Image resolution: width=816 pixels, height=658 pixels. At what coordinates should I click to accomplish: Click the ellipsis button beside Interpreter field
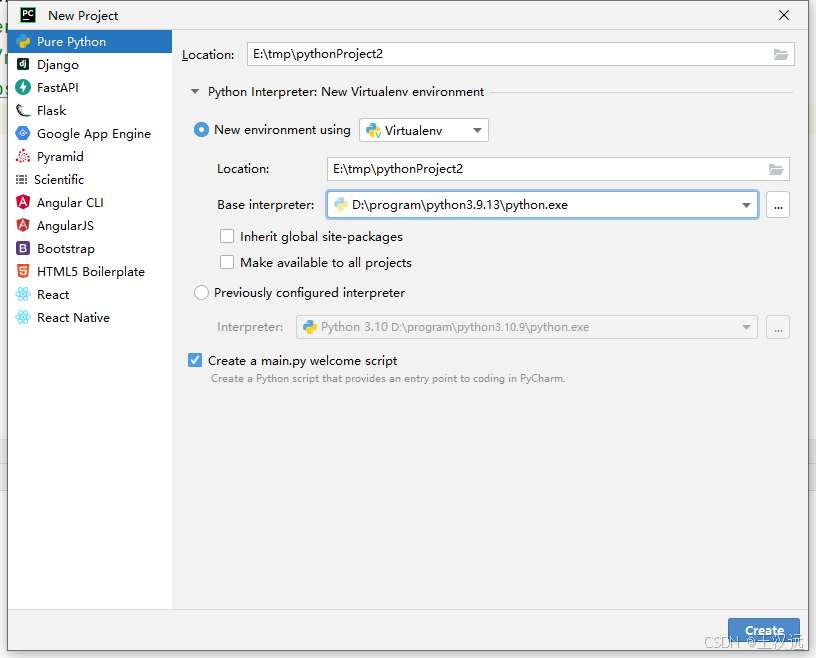777,327
